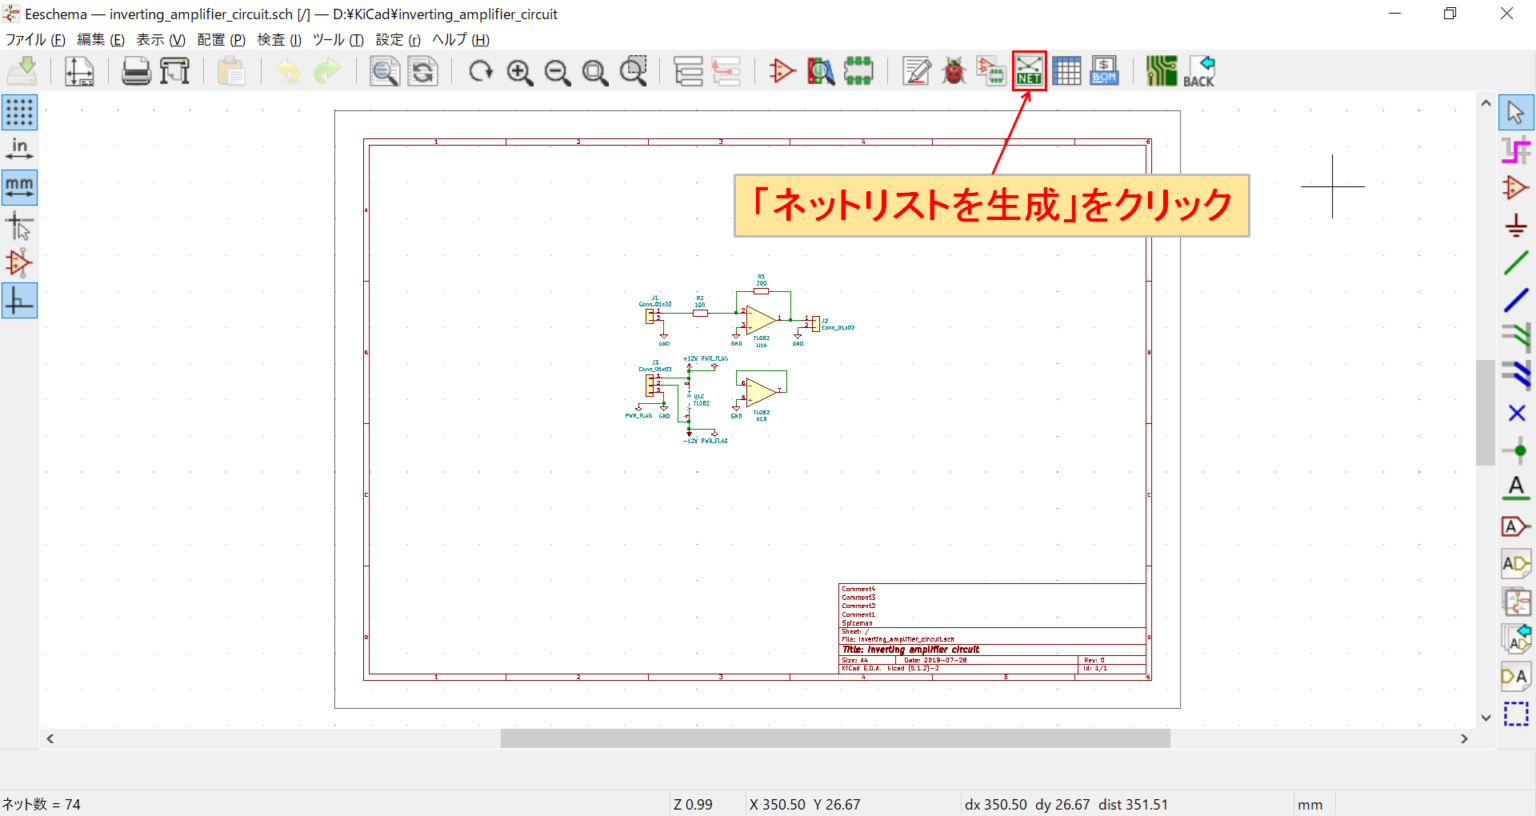Import back-annotation with the BACK icon
The width and height of the screenshot is (1536, 816).
point(1197,70)
